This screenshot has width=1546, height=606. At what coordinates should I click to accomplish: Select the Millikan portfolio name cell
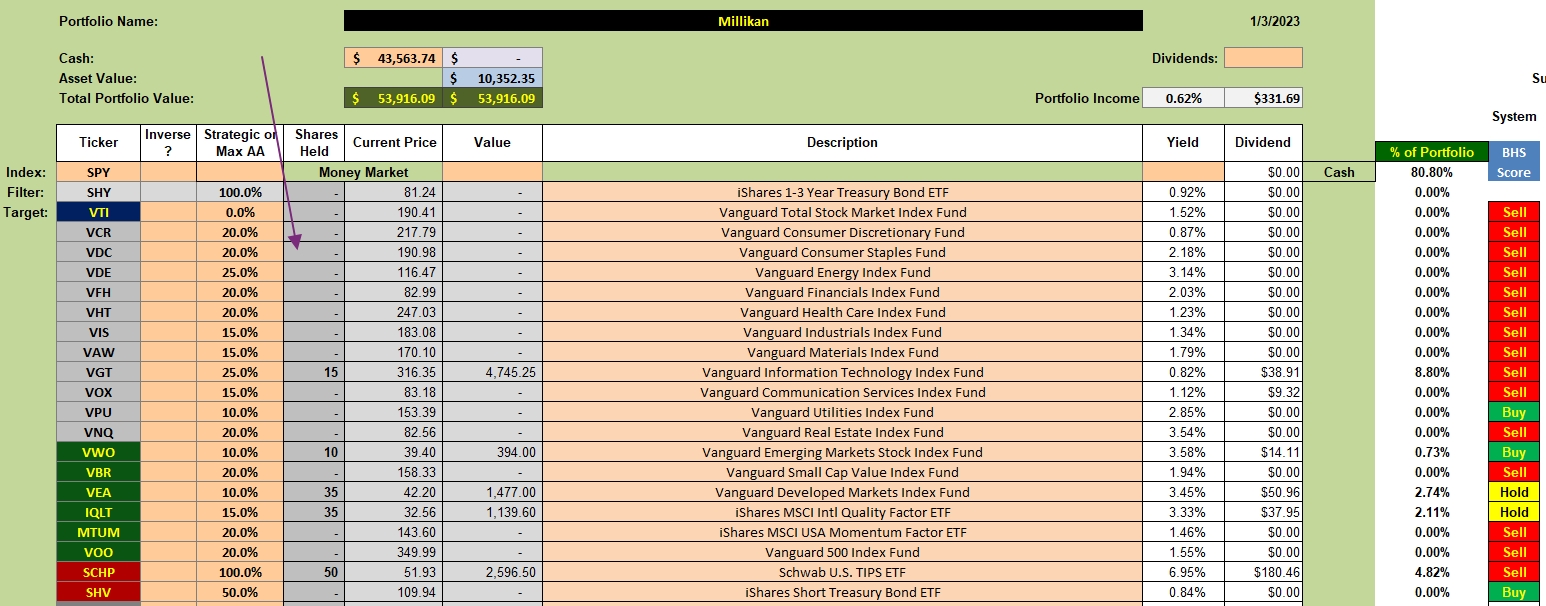point(743,21)
